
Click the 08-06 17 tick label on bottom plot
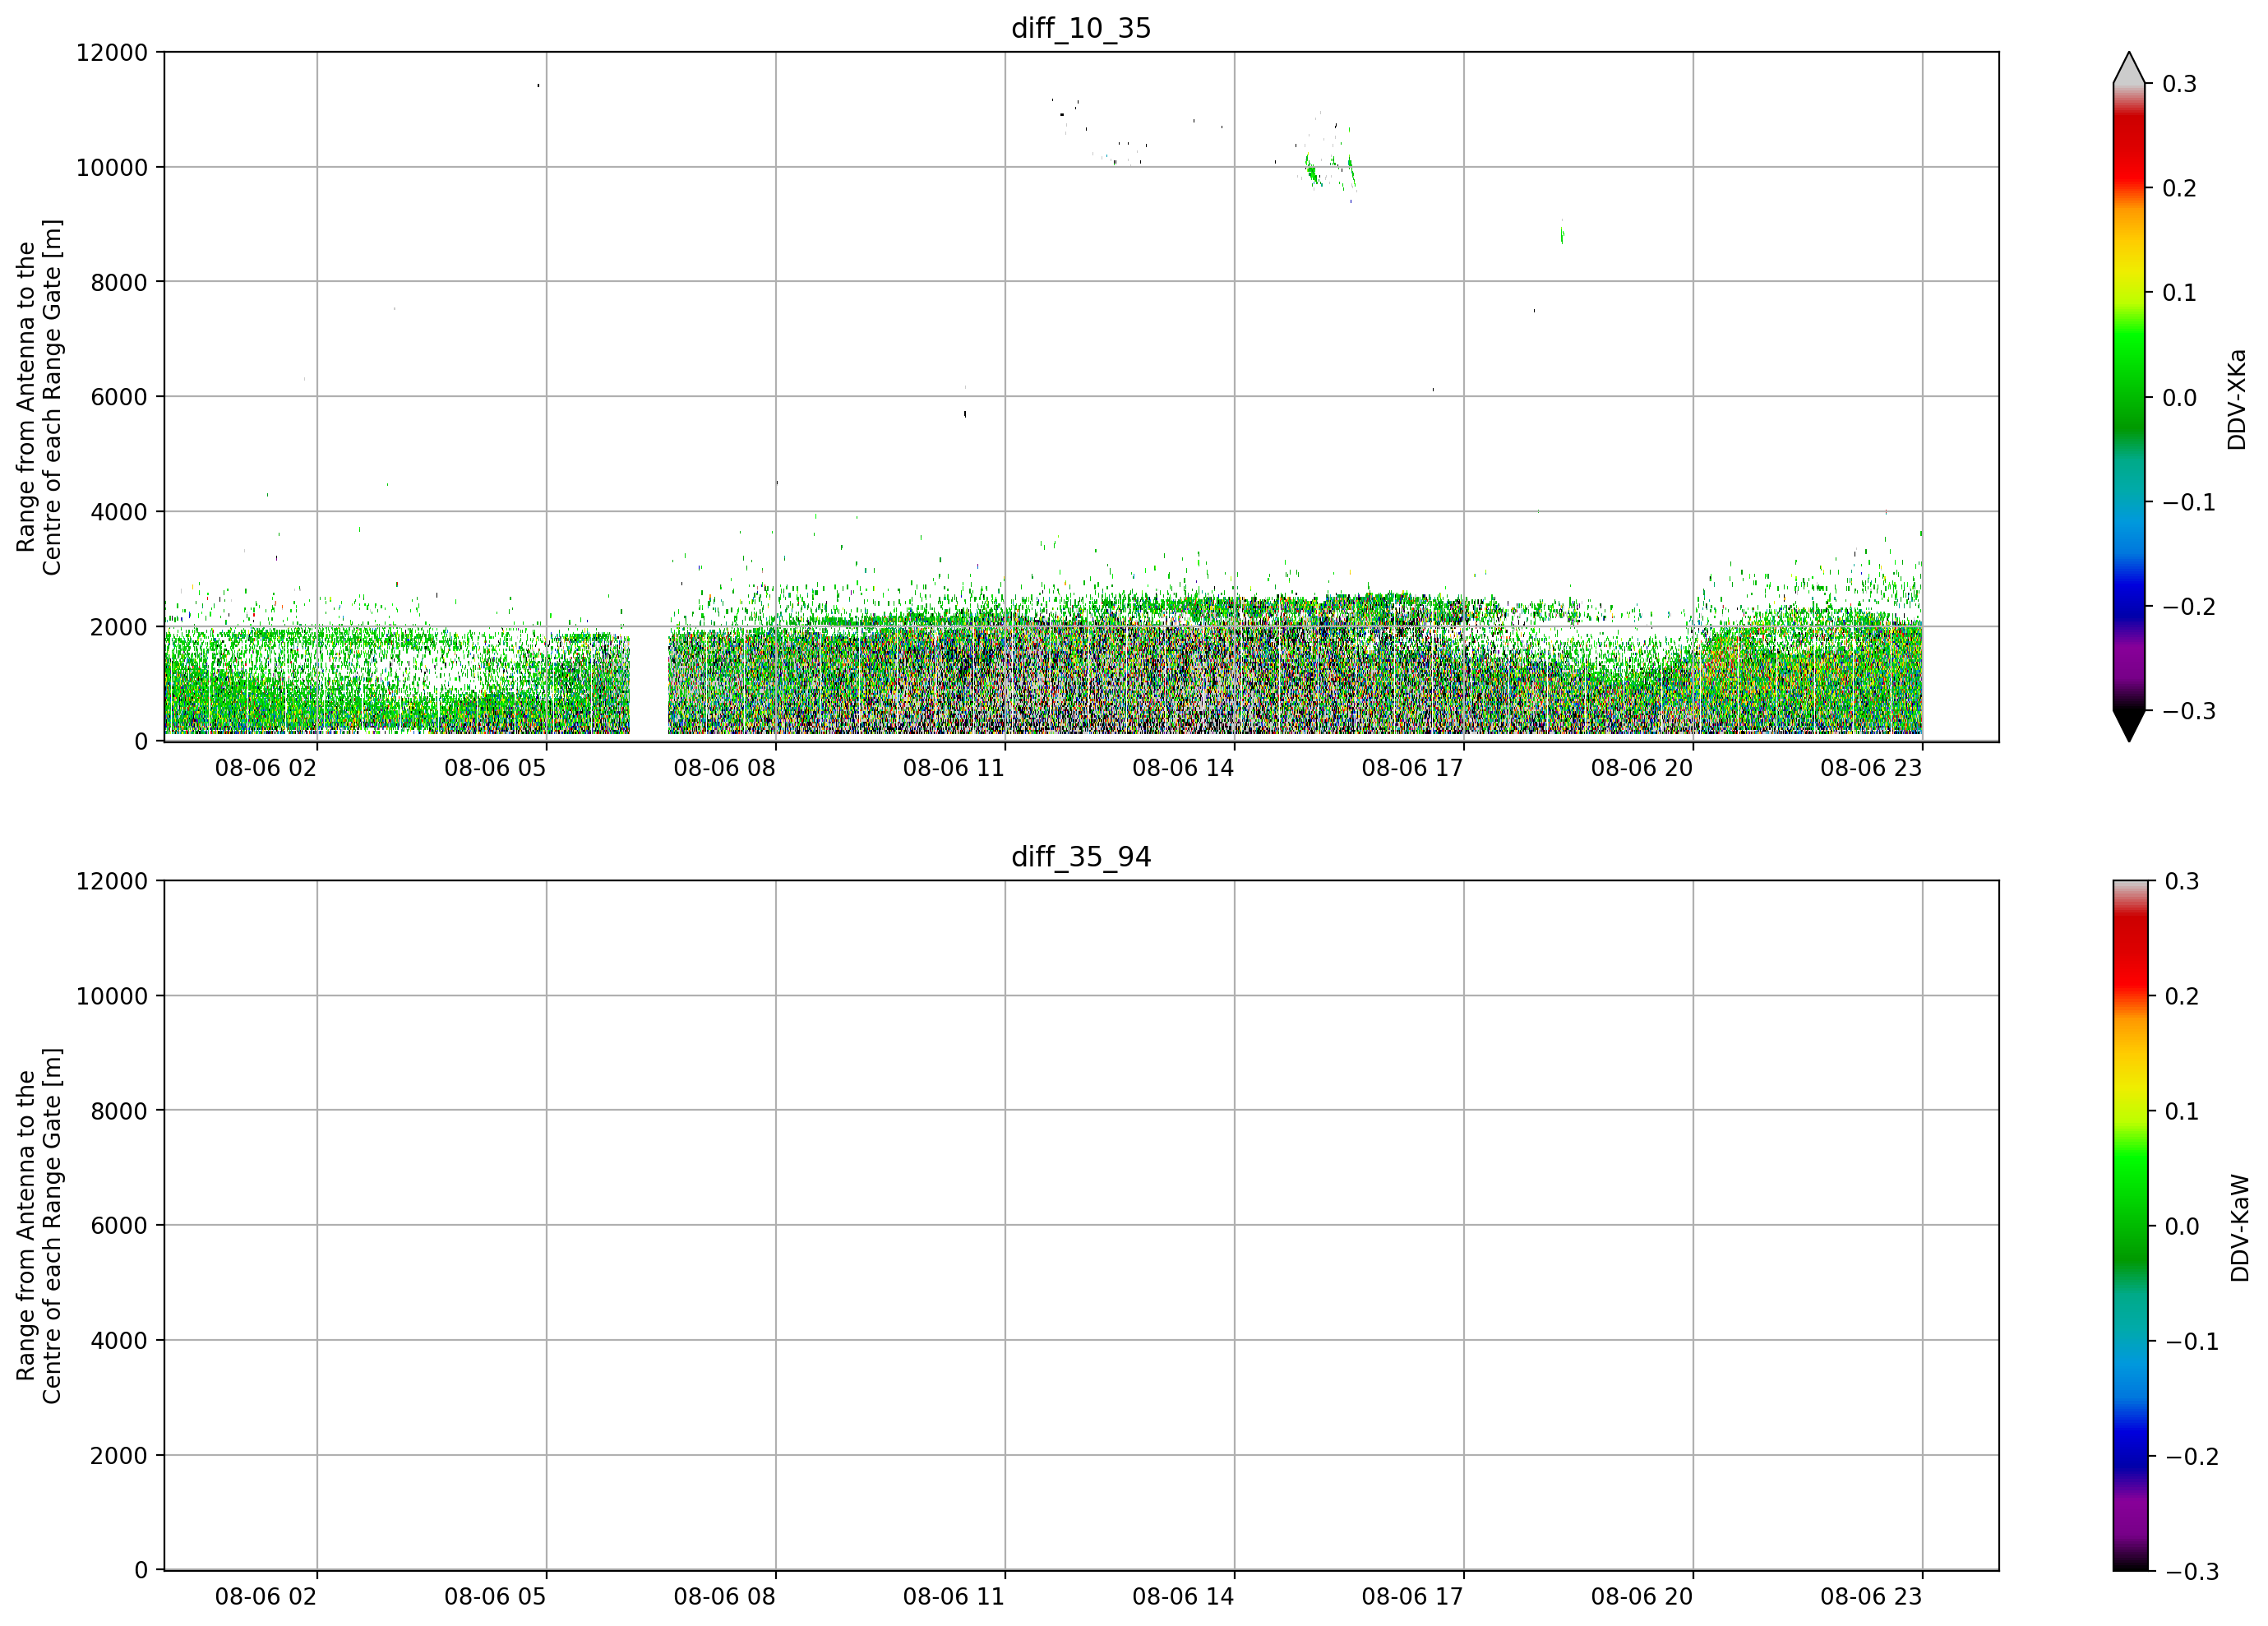(1412, 1597)
